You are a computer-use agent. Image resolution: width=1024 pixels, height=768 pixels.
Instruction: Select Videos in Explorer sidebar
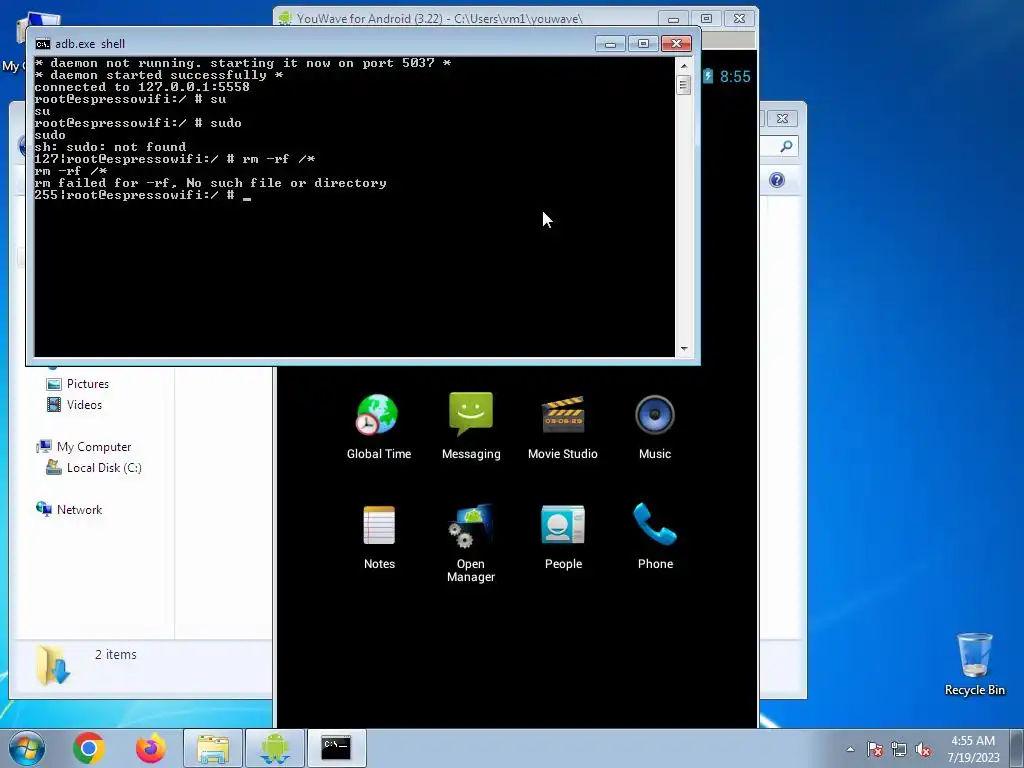pyautogui.click(x=84, y=405)
